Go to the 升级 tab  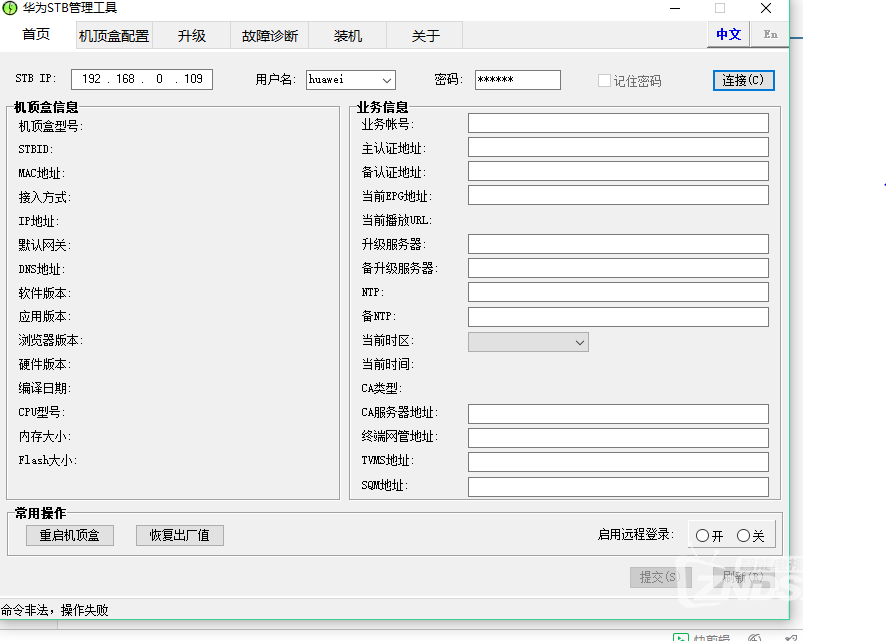pos(192,36)
